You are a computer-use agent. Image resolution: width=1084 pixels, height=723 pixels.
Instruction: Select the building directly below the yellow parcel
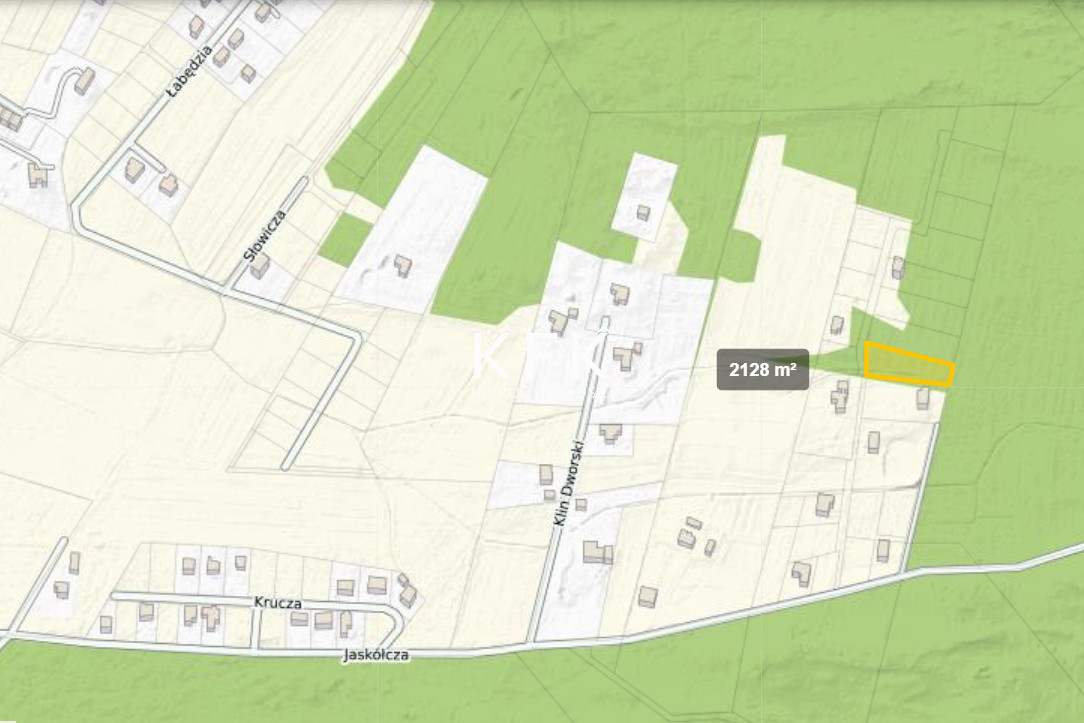922,399
